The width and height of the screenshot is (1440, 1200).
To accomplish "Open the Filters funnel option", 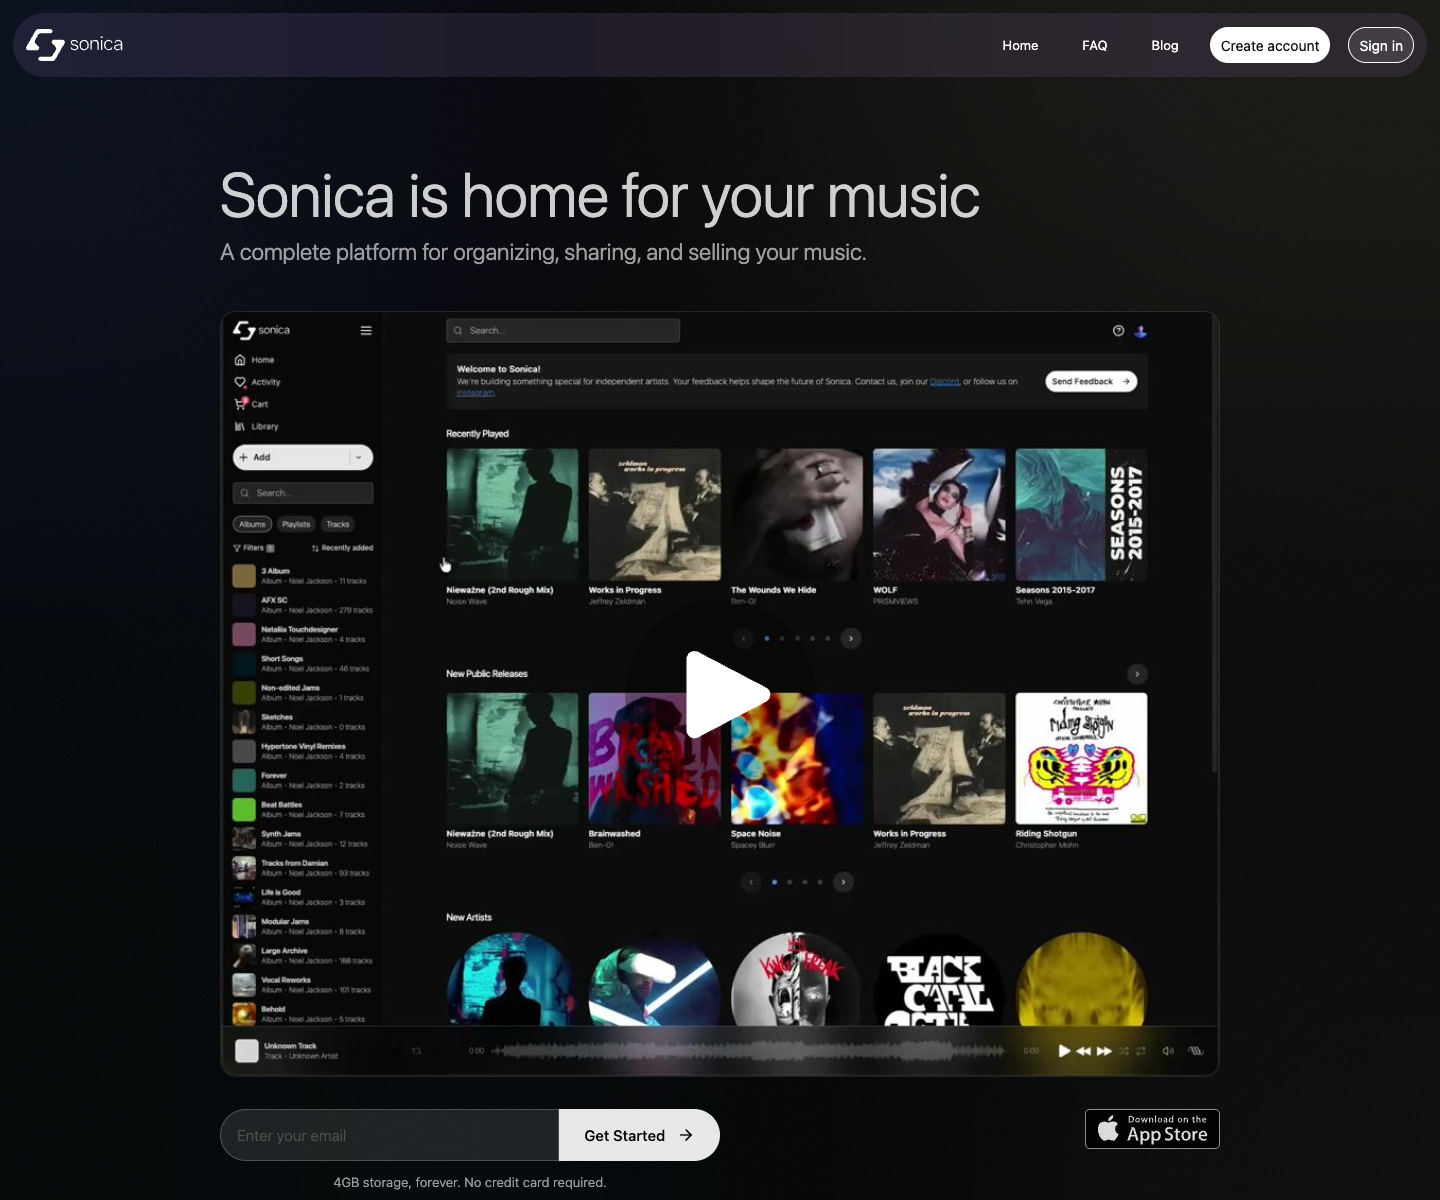I will (x=253, y=548).
